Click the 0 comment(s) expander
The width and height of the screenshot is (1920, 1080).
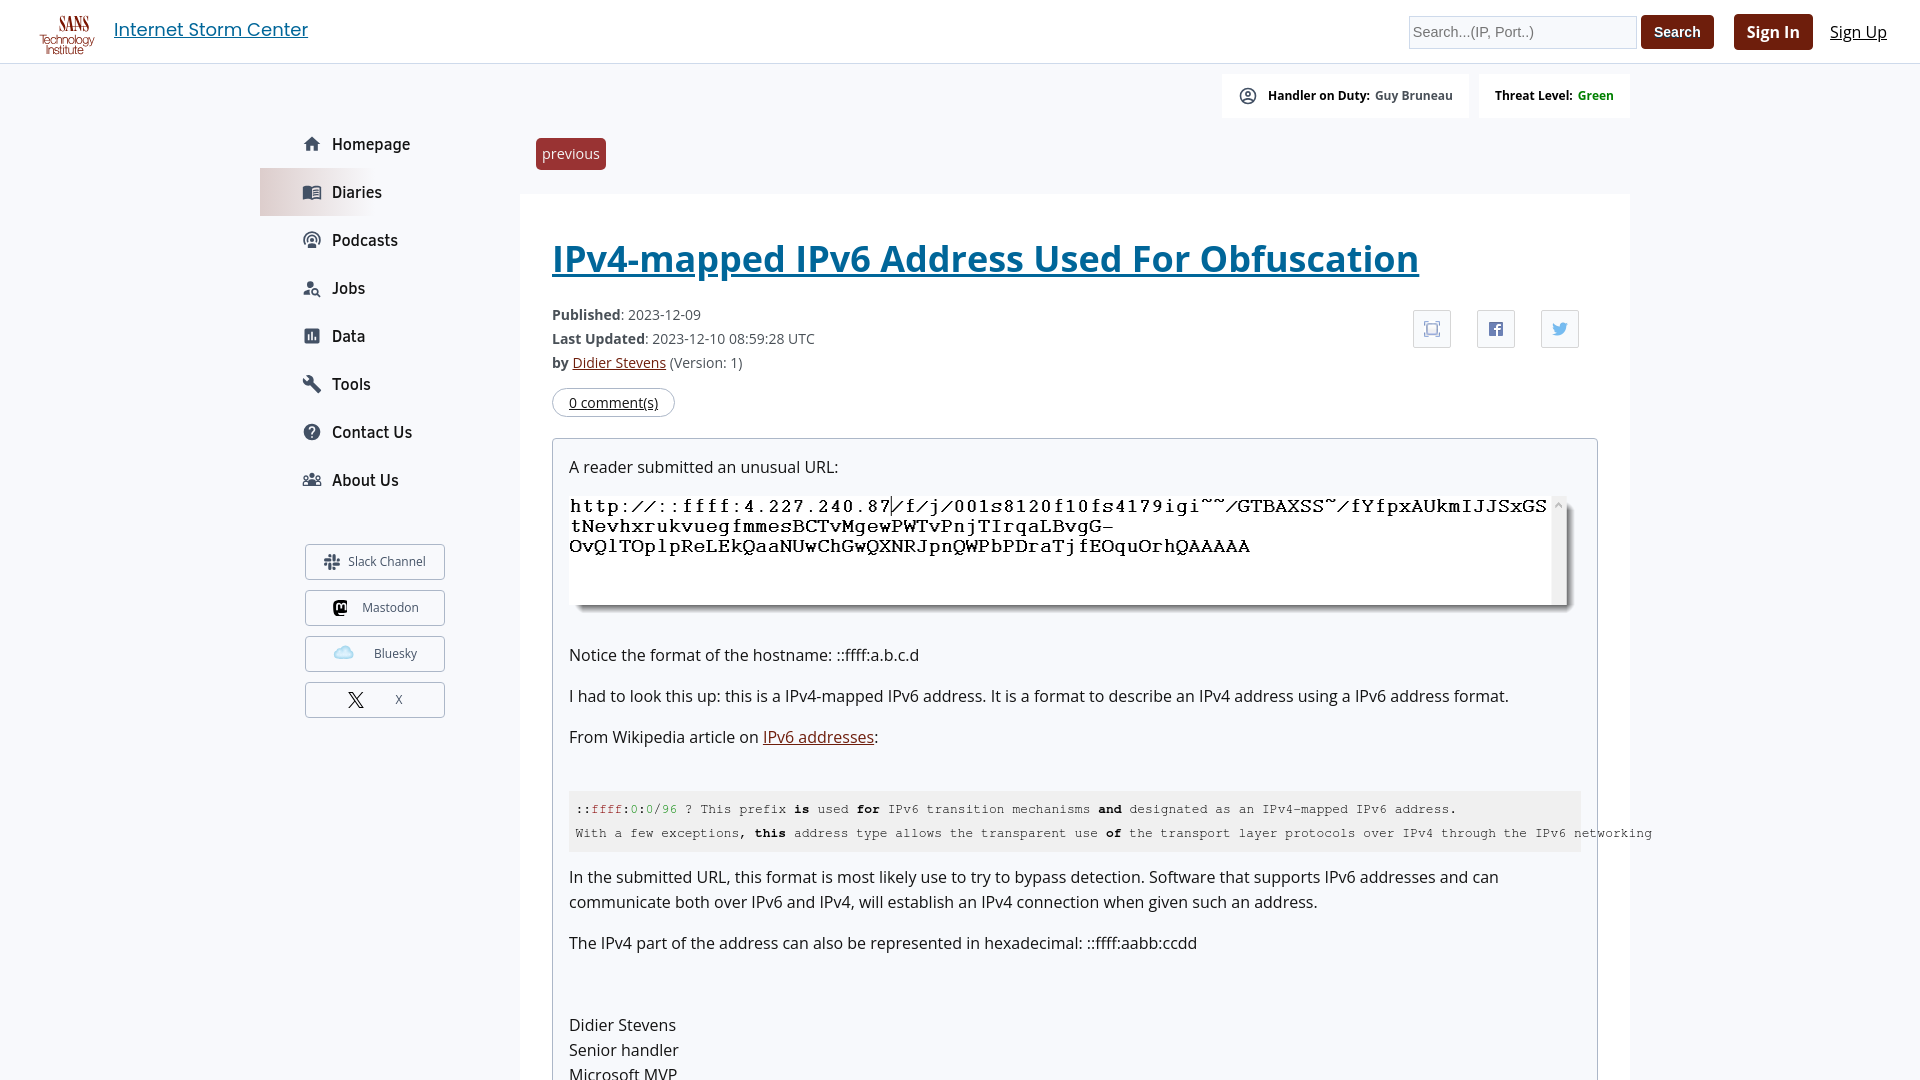[x=613, y=401]
